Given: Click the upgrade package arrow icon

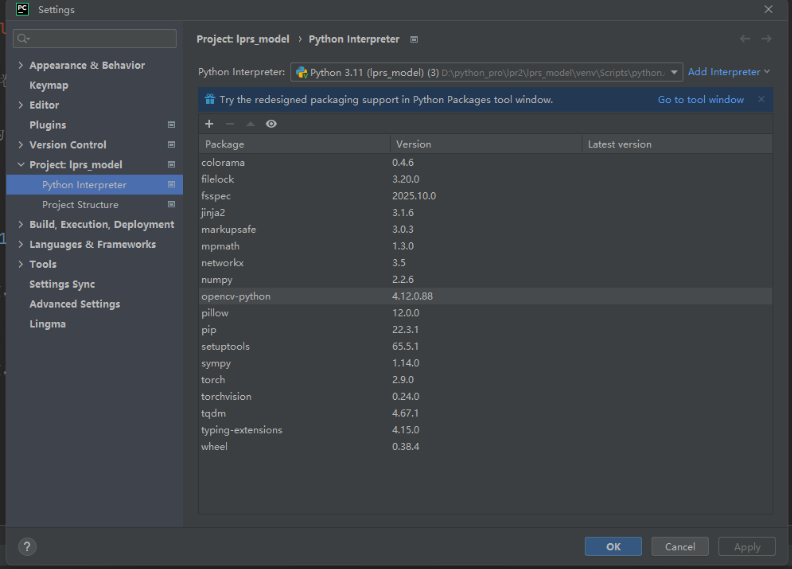Looking at the screenshot, I should [251, 124].
